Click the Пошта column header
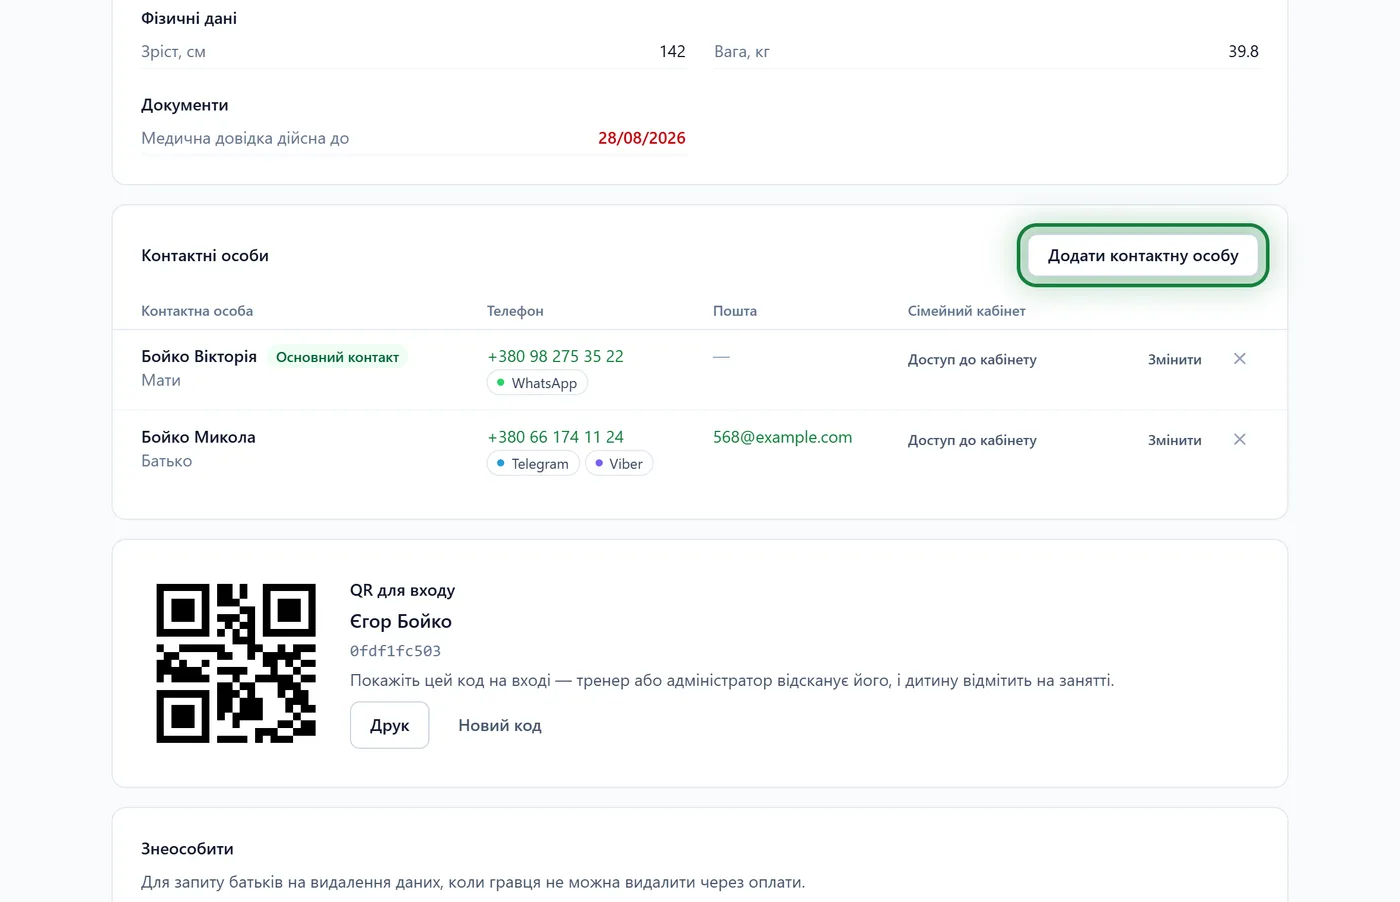Screen dimensions: 1400x902 (x=735, y=311)
